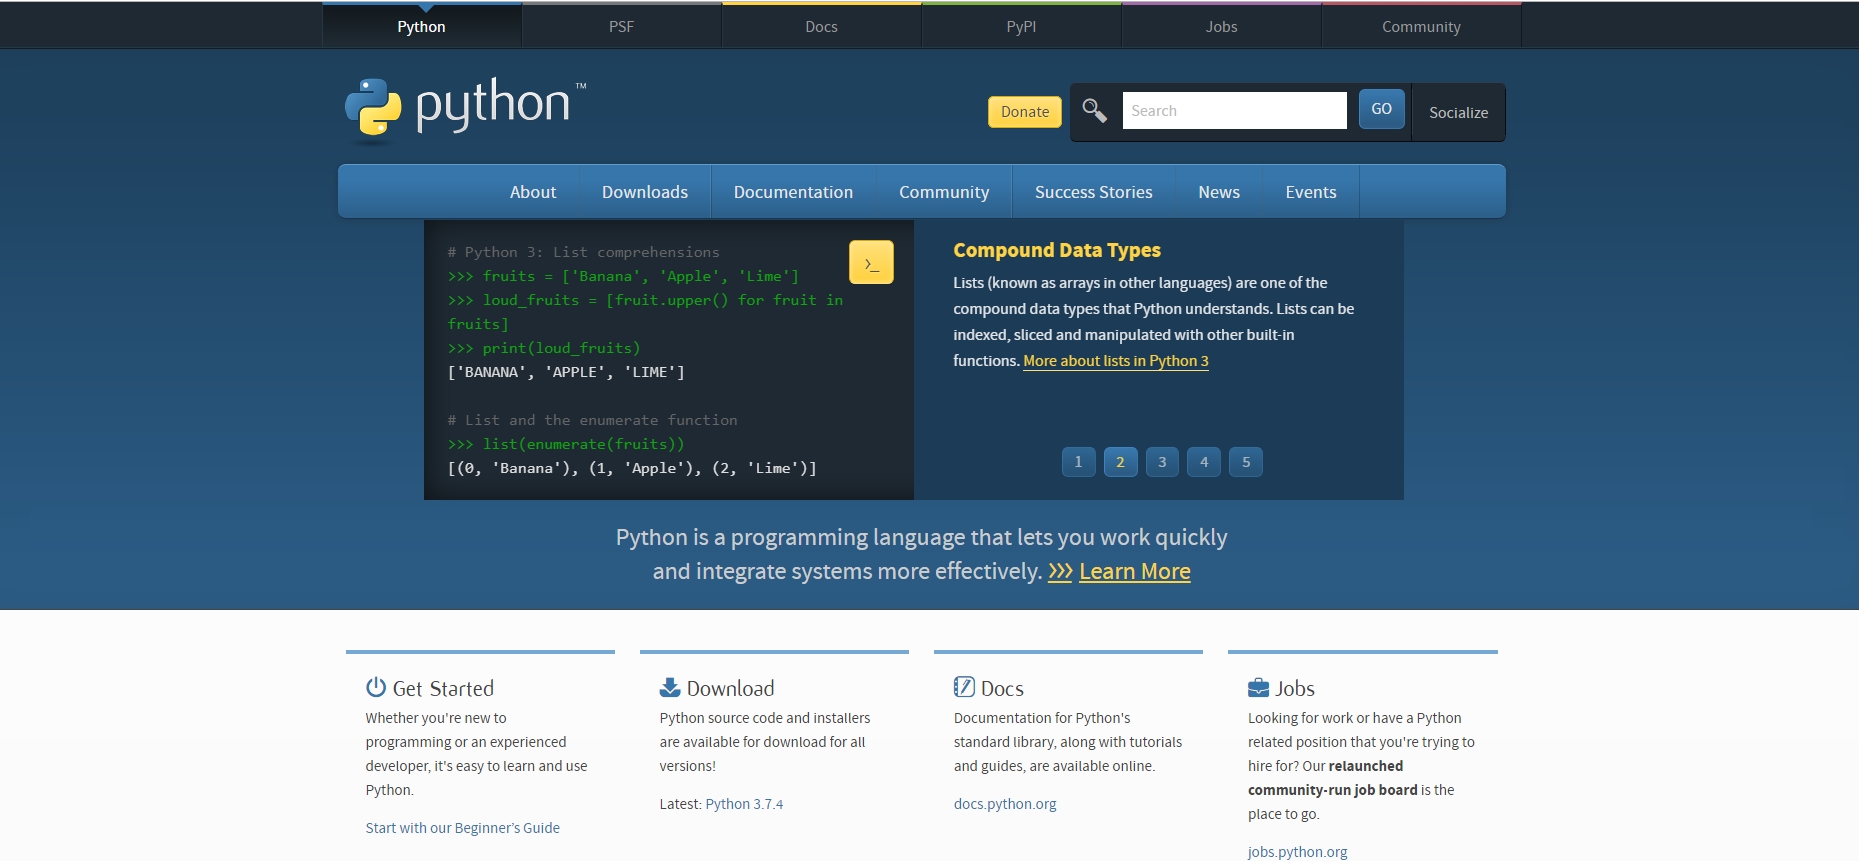Show slide 4 of the code carousel
1859x861 pixels.
(1204, 462)
